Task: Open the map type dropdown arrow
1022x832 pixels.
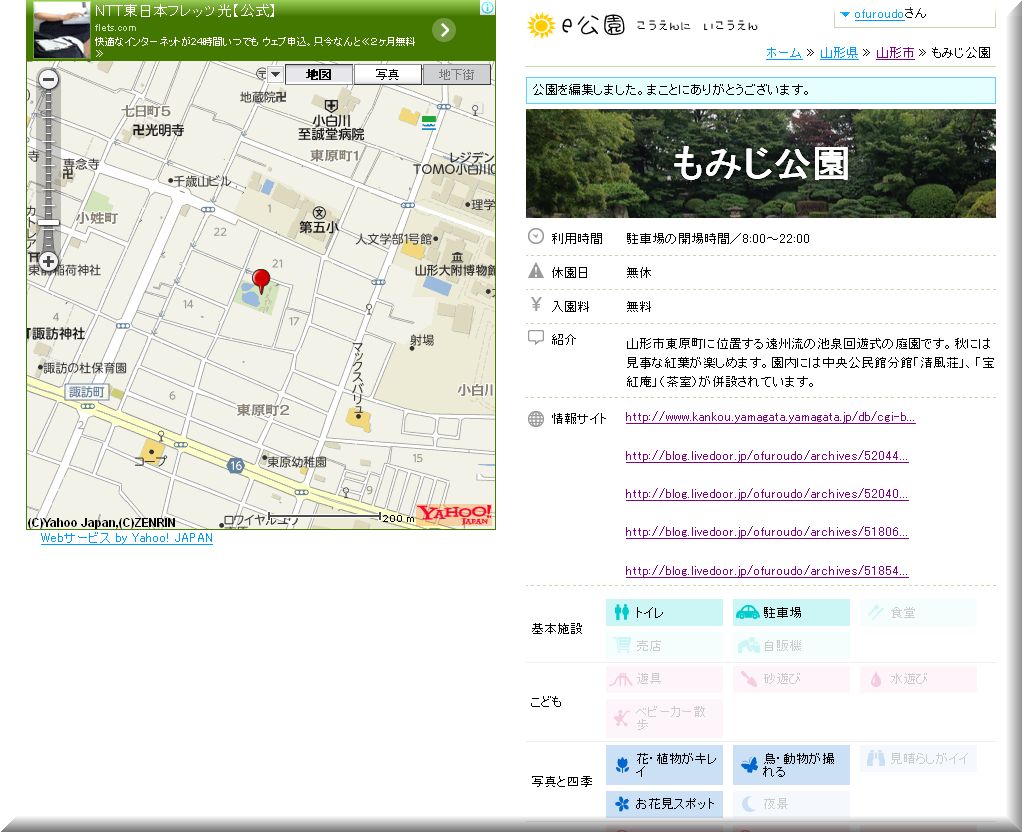Action: click(276, 74)
